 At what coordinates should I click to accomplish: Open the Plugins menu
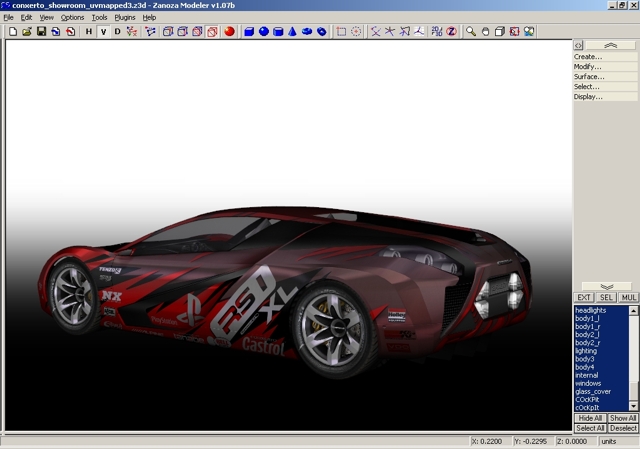tap(125, 17)
